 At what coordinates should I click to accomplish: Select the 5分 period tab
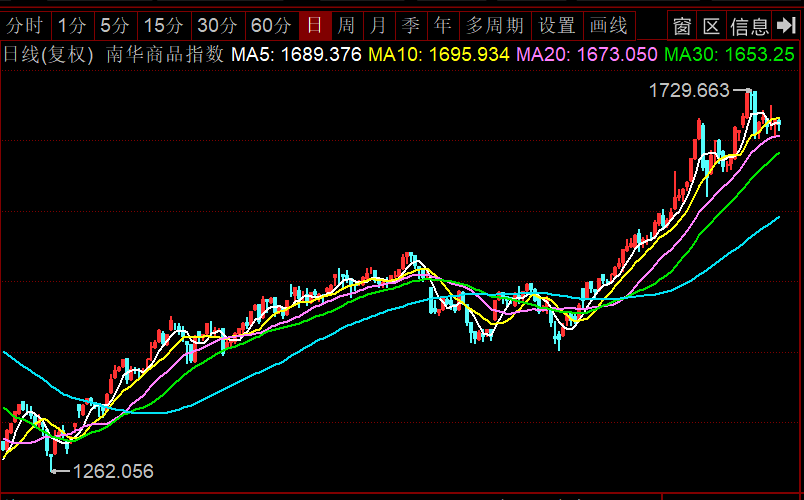[116, 26]
